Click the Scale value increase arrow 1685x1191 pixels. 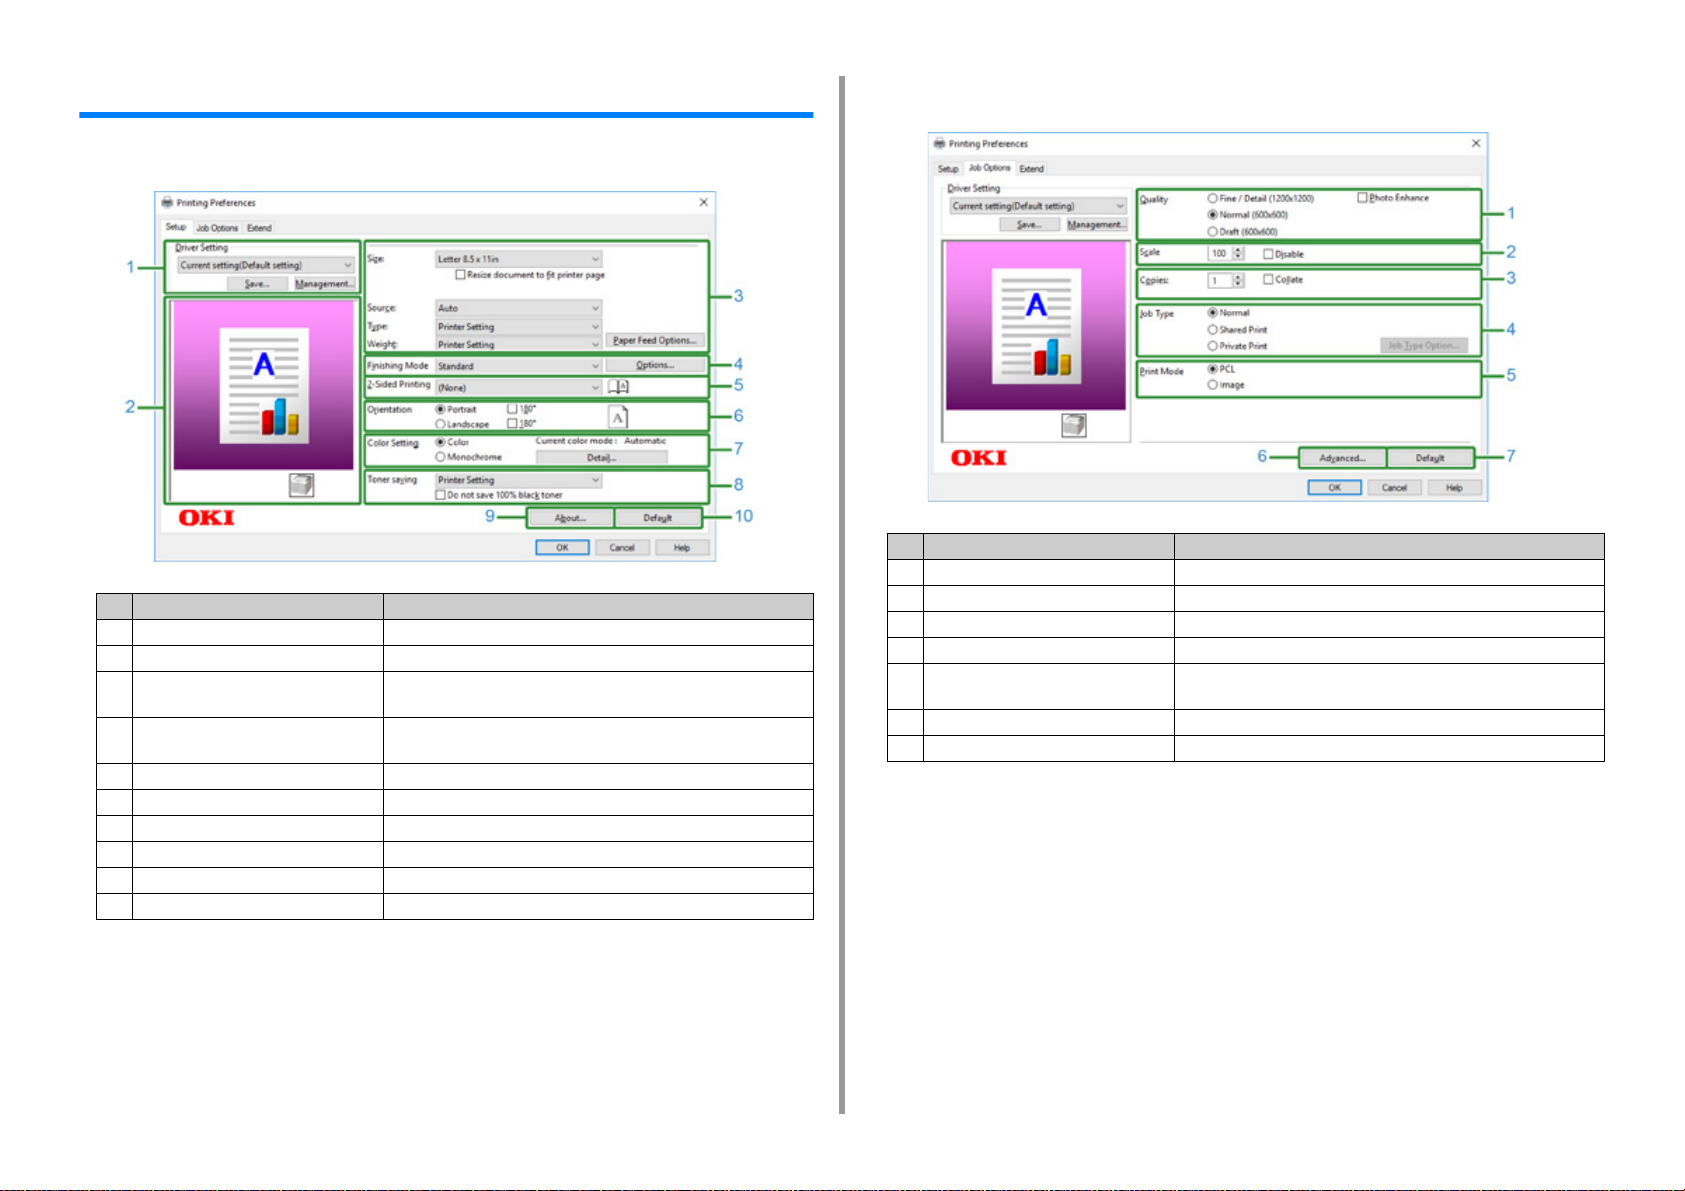[x=1239, y=250]
